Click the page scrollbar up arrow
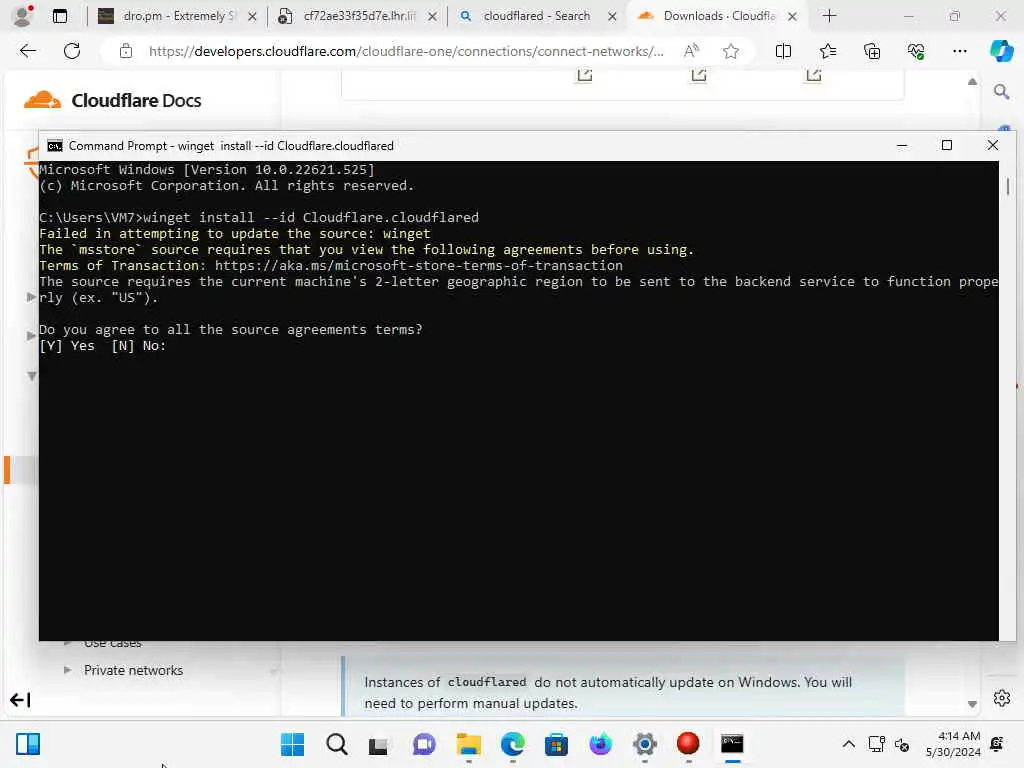Viewport: 1024px width, 768px height. click(972, 82)
